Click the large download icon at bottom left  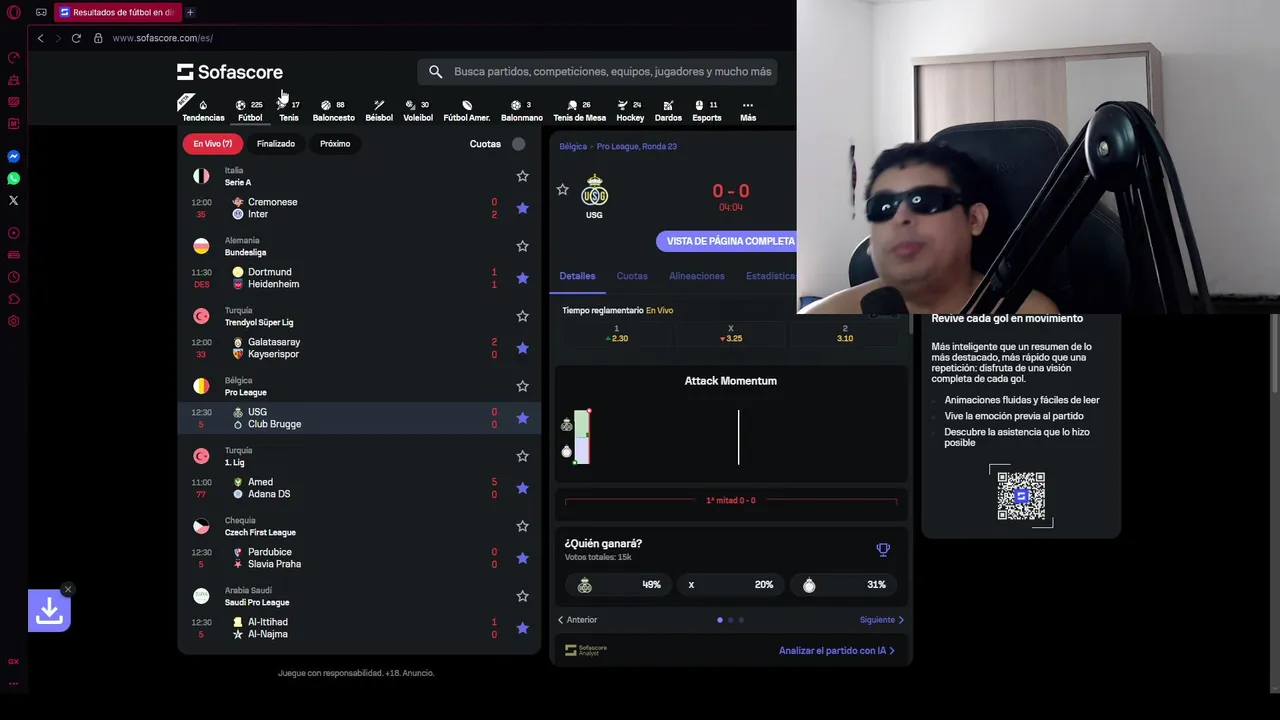(x=49, y=610)
